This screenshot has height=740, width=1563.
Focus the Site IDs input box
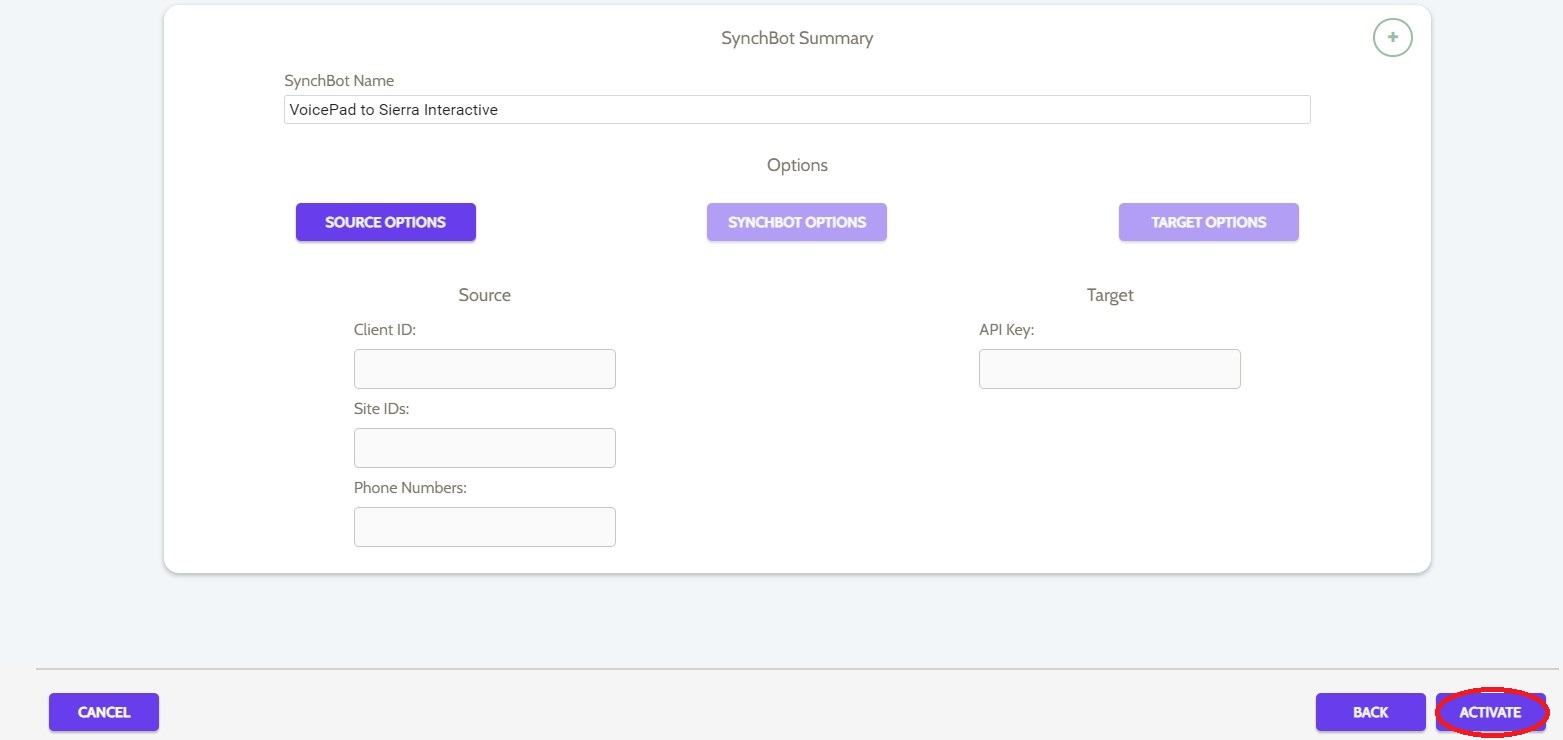485,448
